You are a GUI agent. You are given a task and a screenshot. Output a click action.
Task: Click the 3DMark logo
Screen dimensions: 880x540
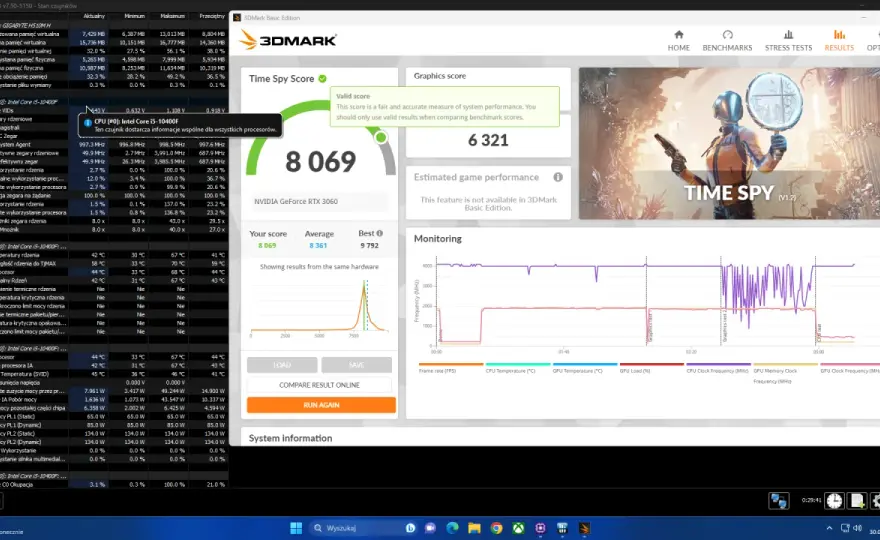tap(288, 40)
